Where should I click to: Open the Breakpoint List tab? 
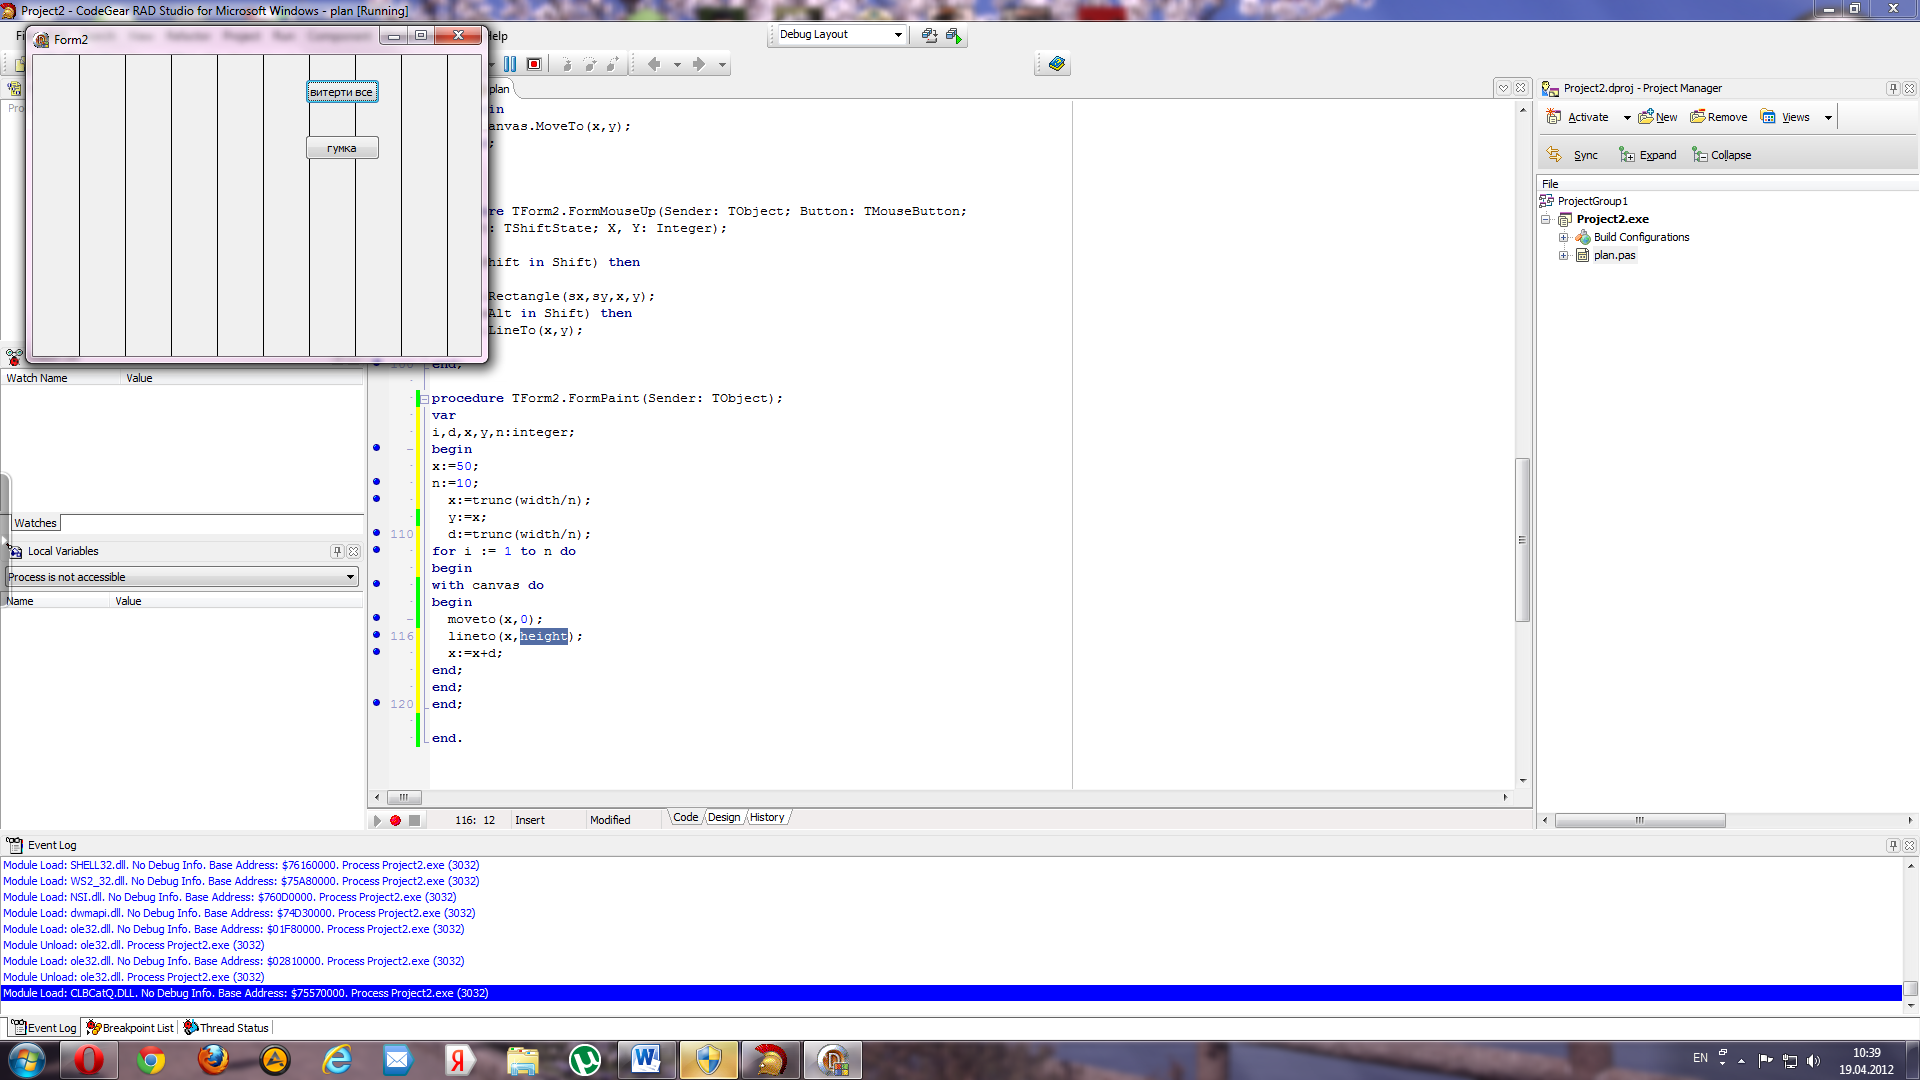pos(130,1028)
